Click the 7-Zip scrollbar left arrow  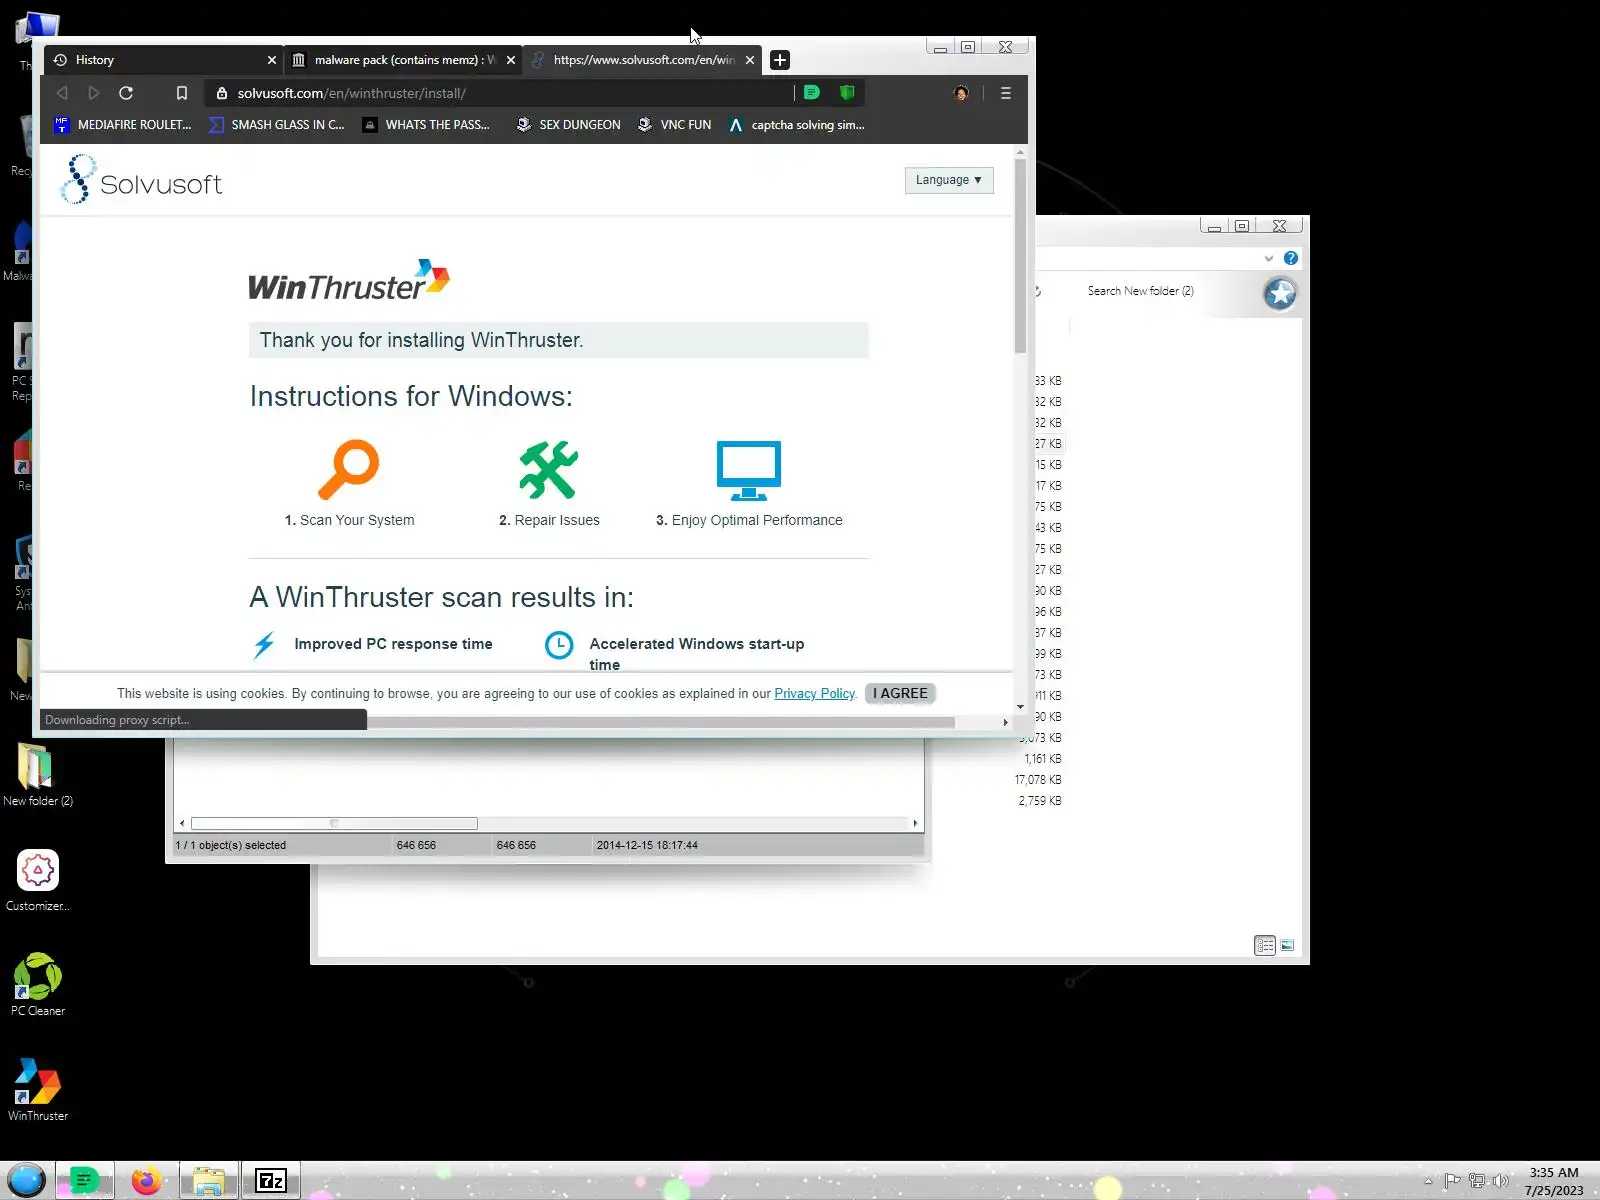(x=182, y=824)
